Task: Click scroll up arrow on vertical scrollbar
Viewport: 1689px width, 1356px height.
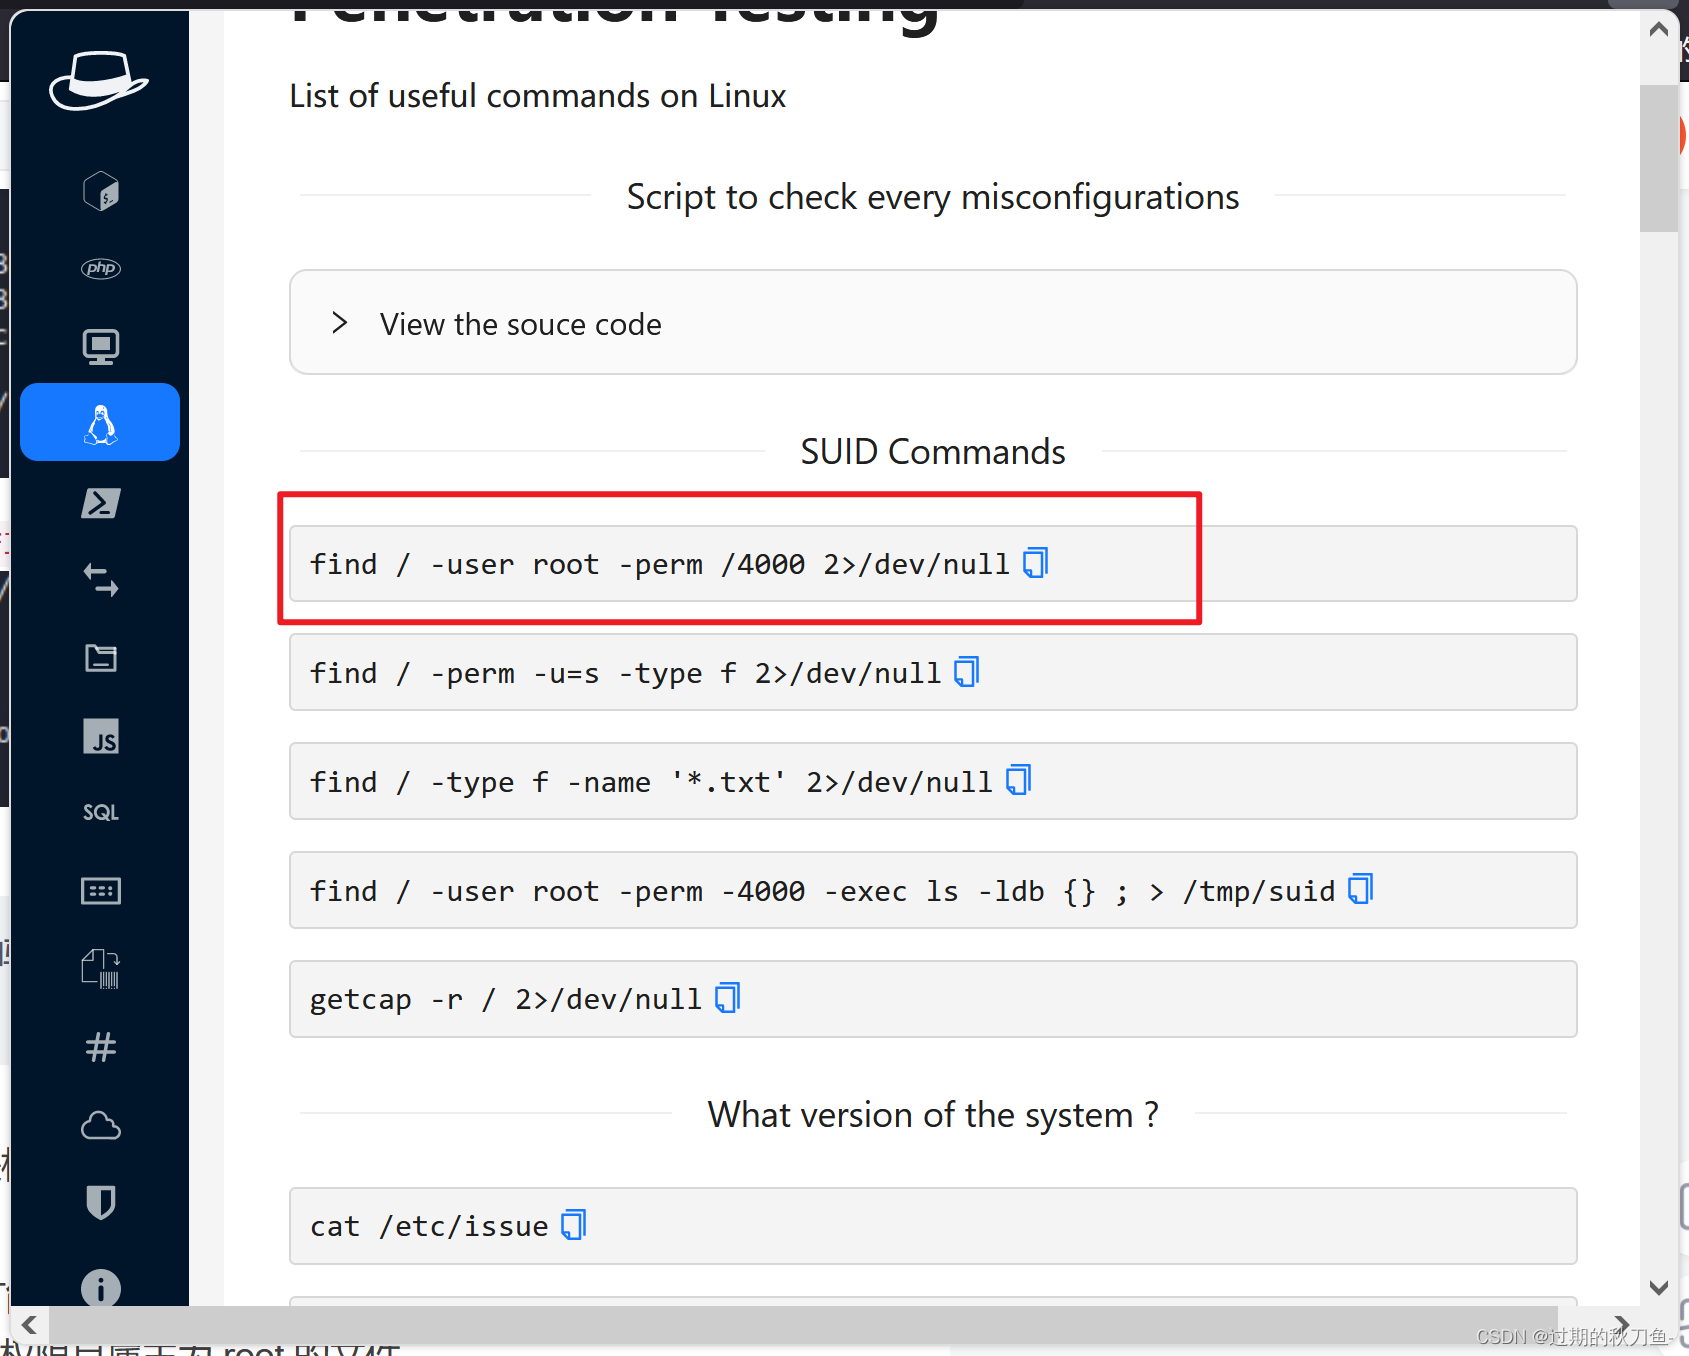Action: (x=1659, y=29)
